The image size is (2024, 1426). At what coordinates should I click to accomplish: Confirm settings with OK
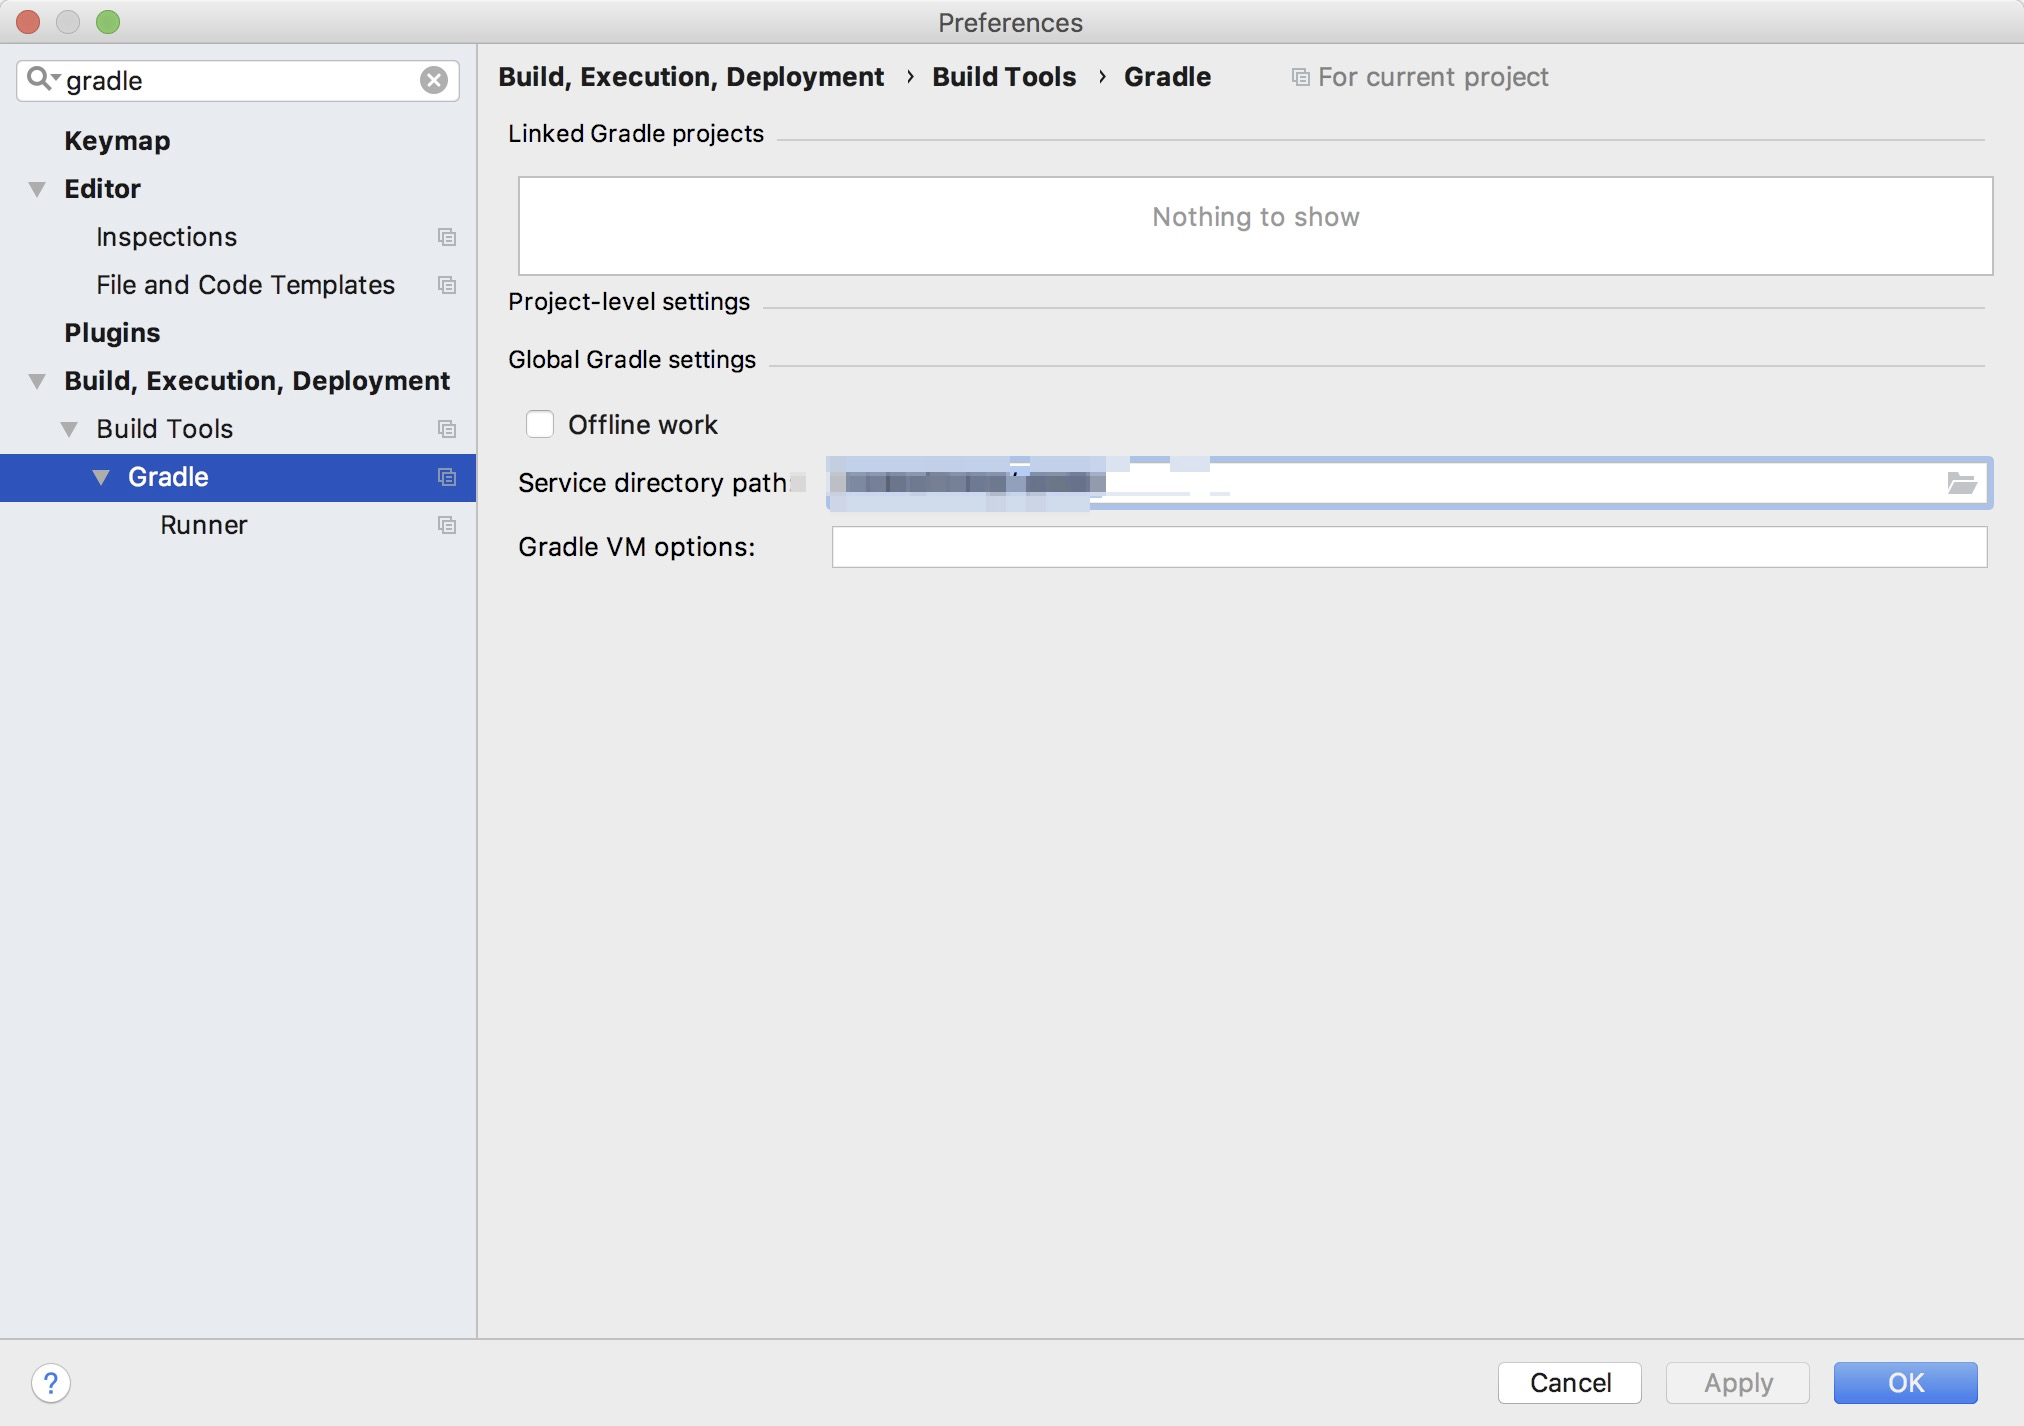coord(1905,1382)
